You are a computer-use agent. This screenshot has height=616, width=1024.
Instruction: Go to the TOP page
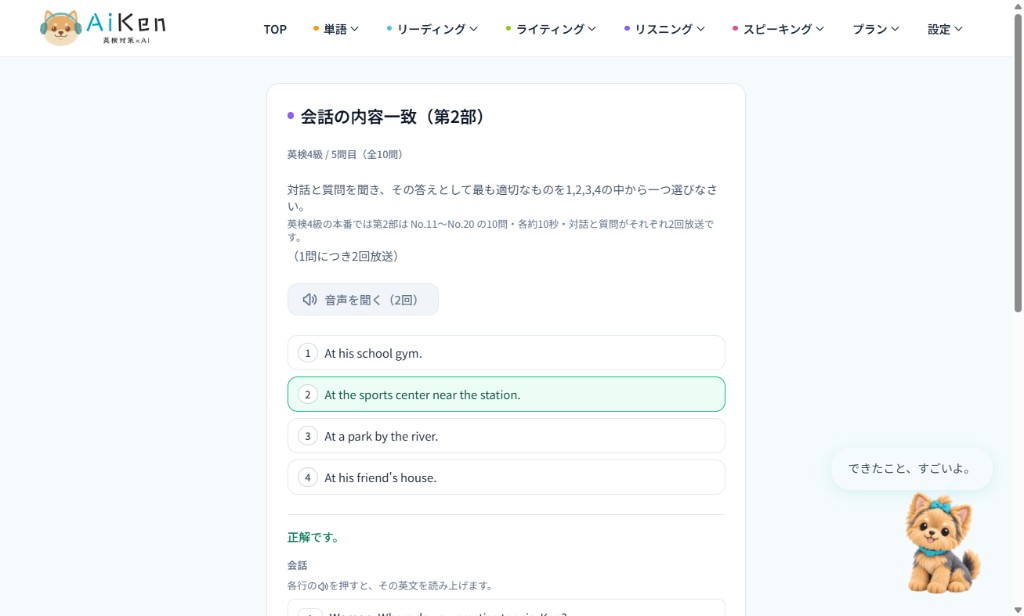tap(275, 29)
